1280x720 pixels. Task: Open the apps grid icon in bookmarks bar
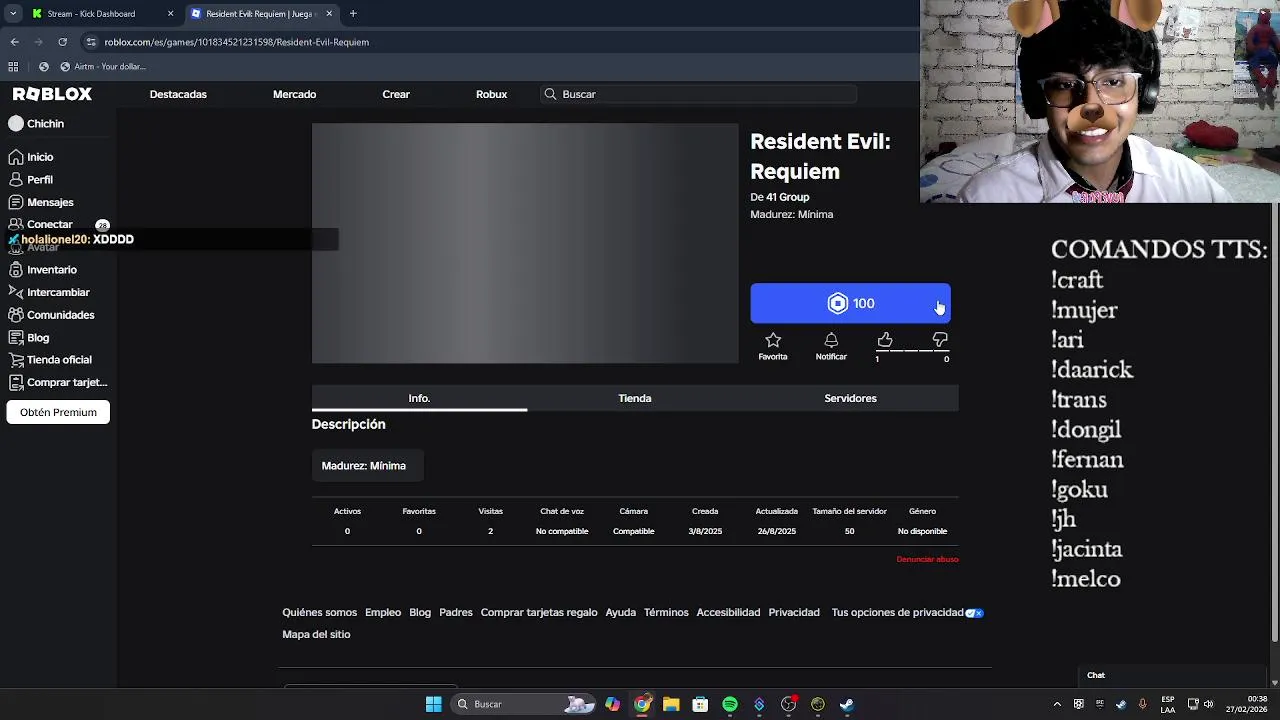click(13, 67)
